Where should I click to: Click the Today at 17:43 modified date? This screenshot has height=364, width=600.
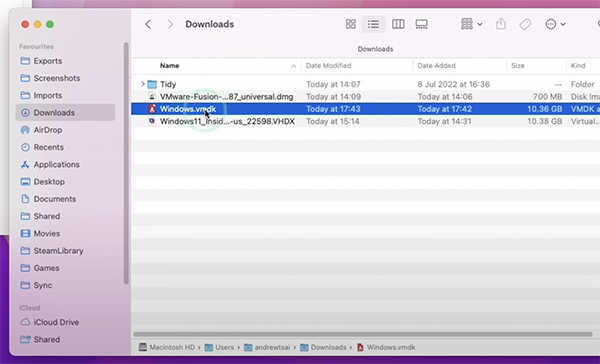point(333,109)
